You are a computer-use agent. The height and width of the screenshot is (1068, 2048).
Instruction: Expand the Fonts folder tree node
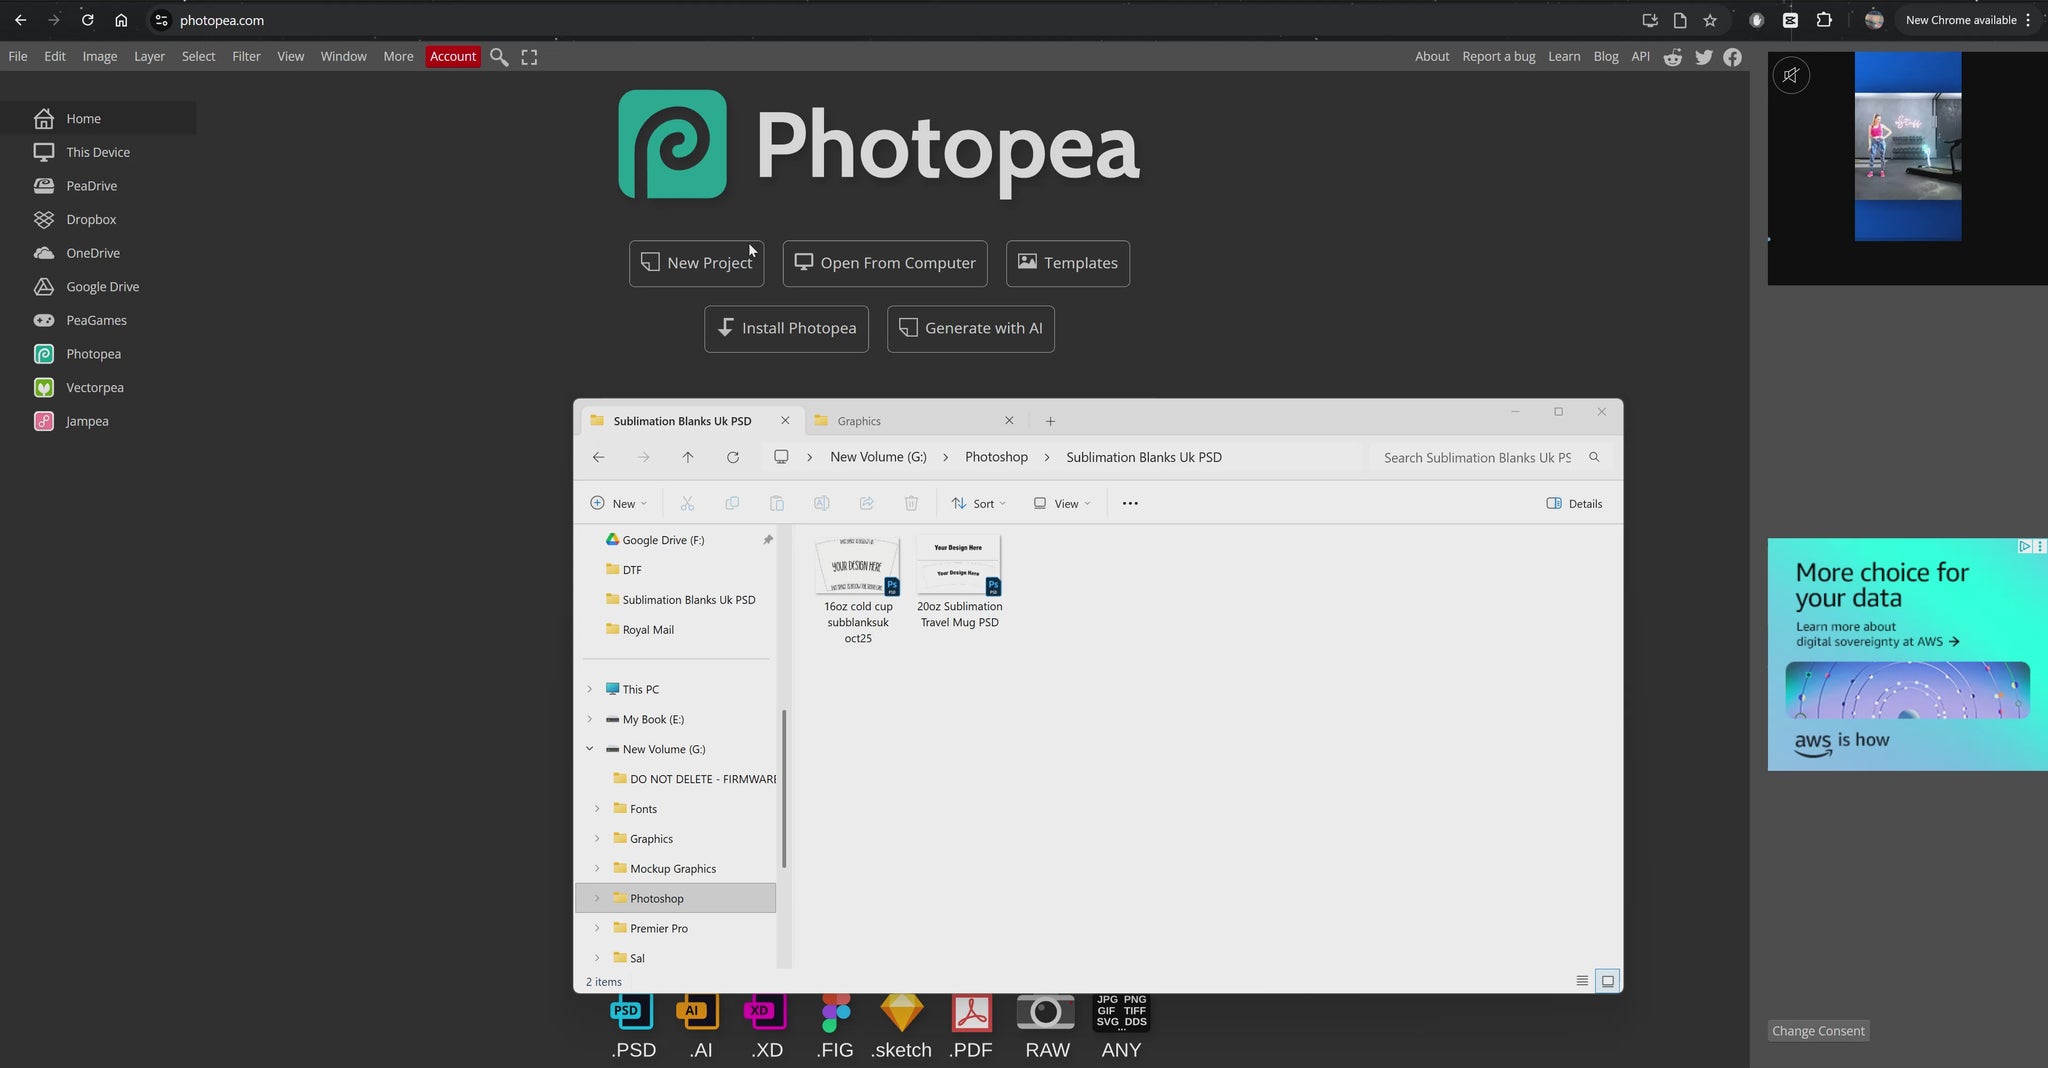pos(597,809)
